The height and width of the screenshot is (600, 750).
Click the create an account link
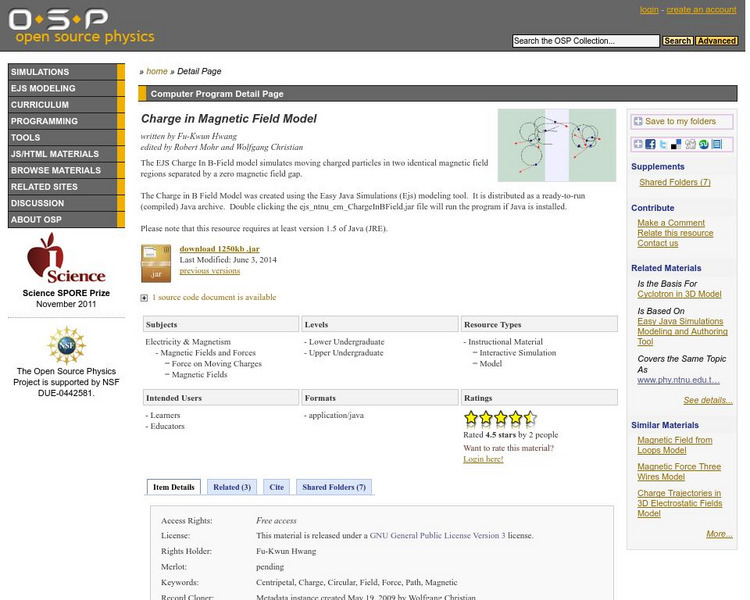click(701, 10)
